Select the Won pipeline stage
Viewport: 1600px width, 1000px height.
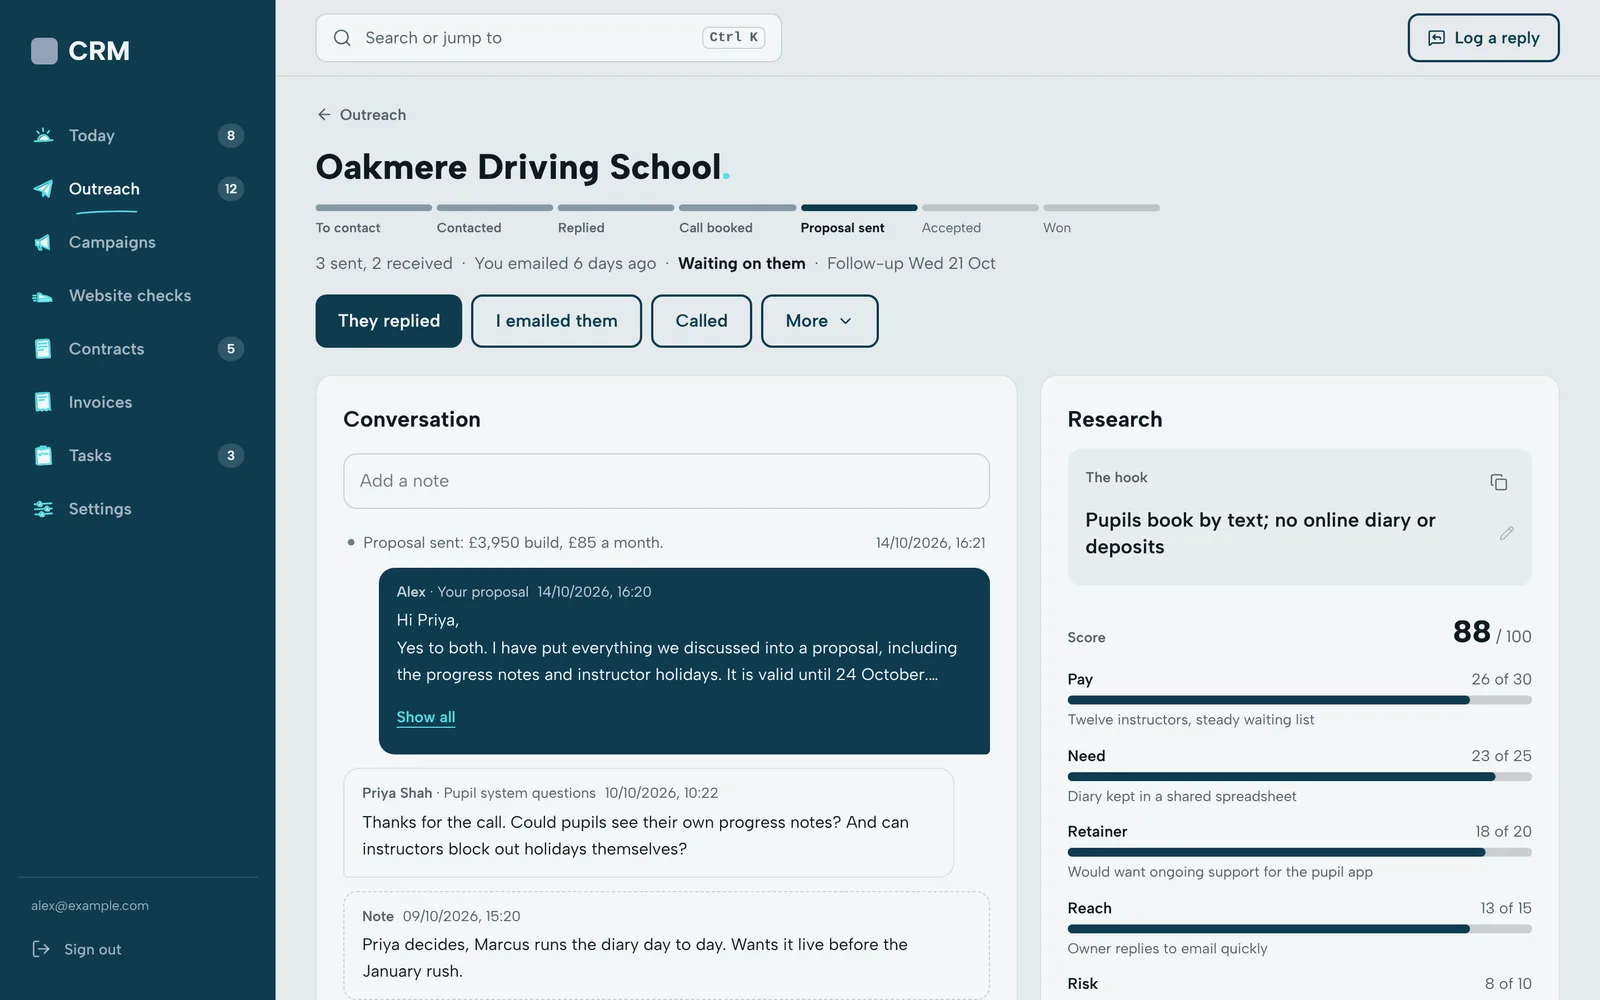[x=1101, y=220]
